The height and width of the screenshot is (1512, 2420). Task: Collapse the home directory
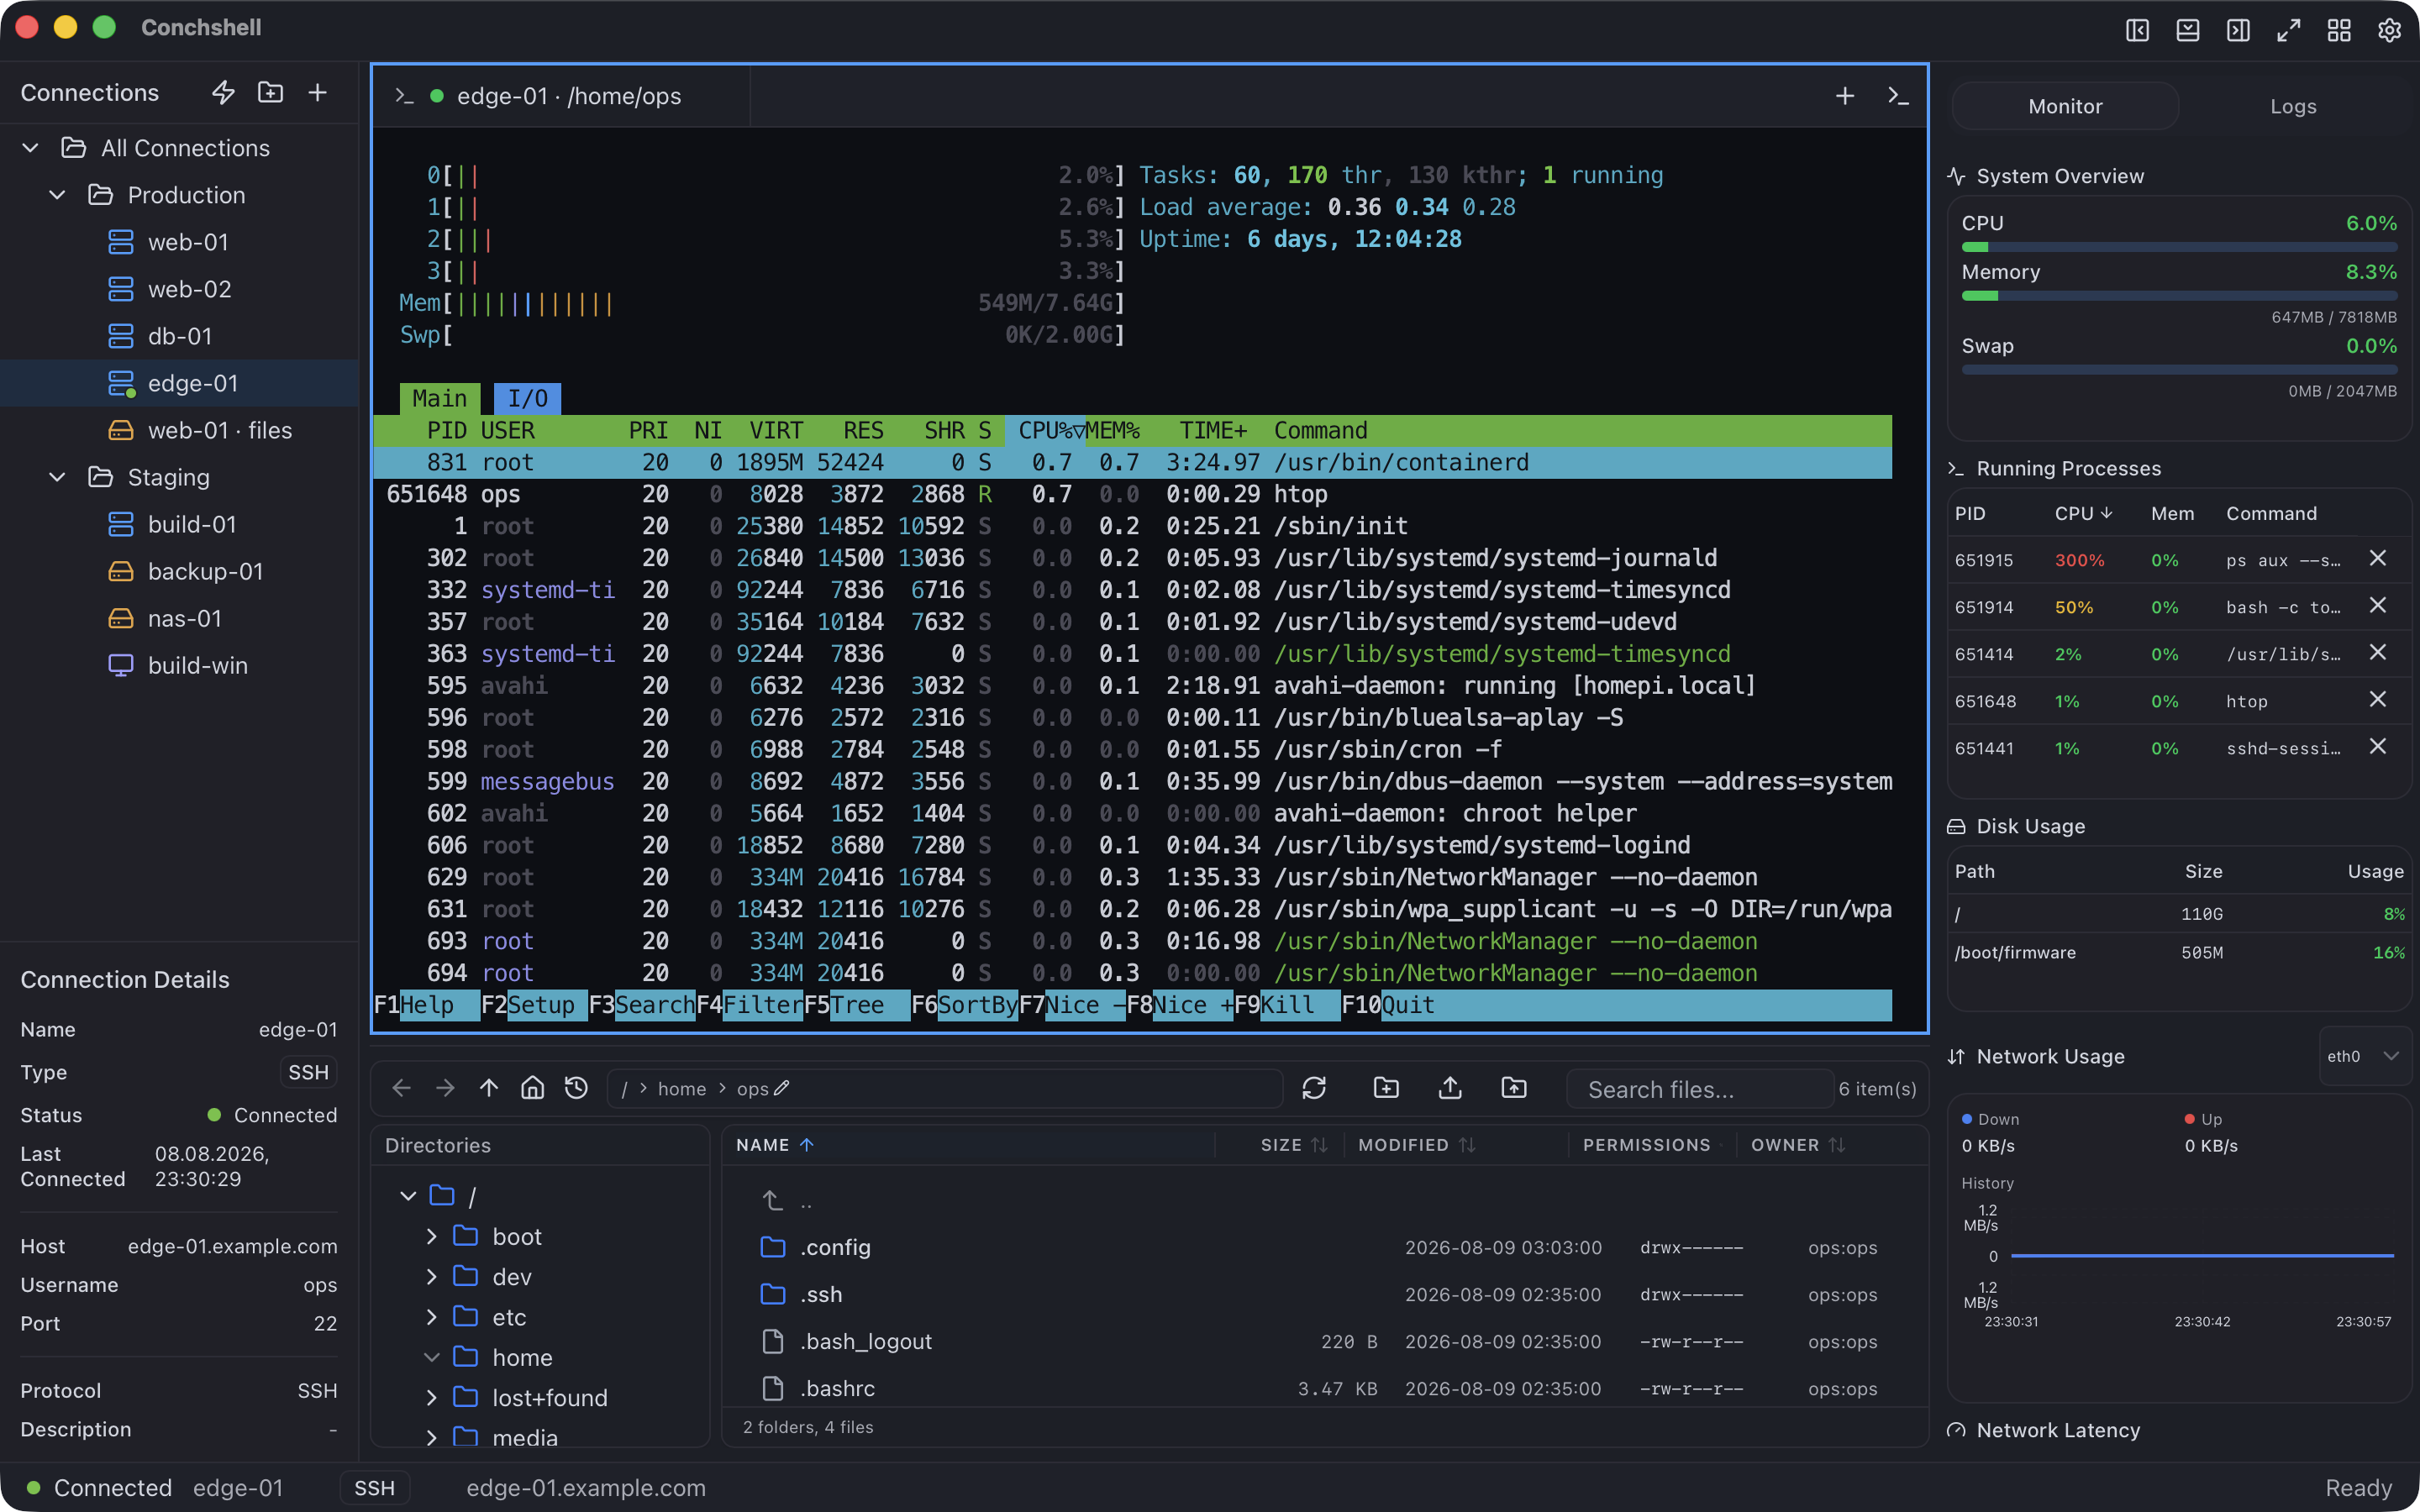(432, 1357)
